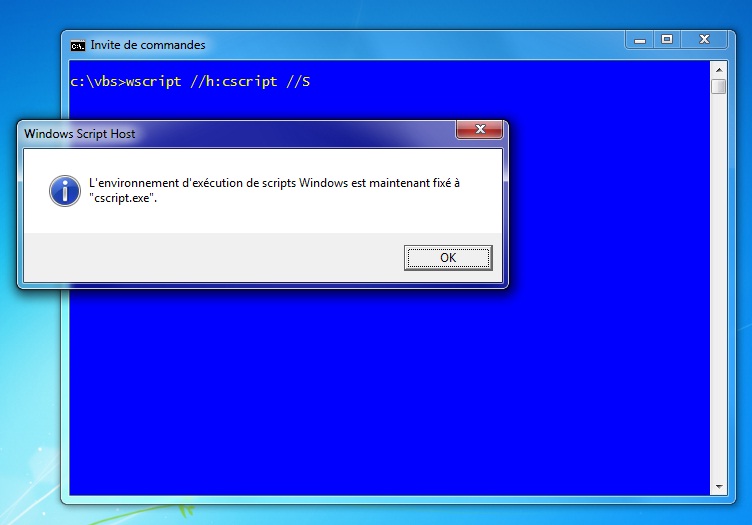
Task: Click the grey footer strip beside OK
Action: [213, 258]
